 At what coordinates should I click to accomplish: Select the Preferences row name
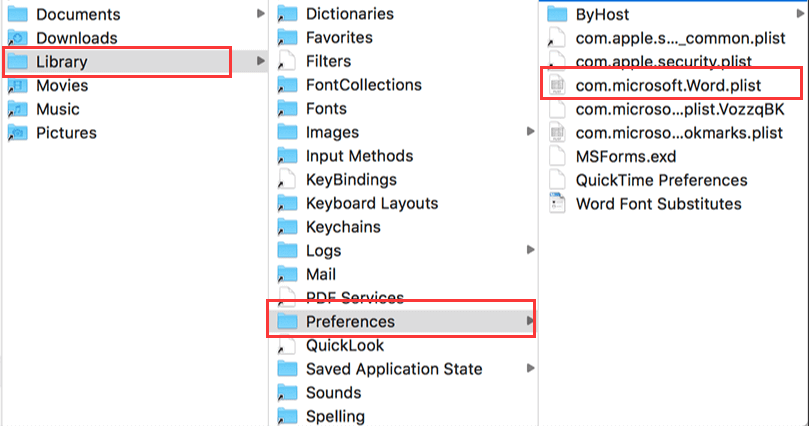(x=350, y=322)
